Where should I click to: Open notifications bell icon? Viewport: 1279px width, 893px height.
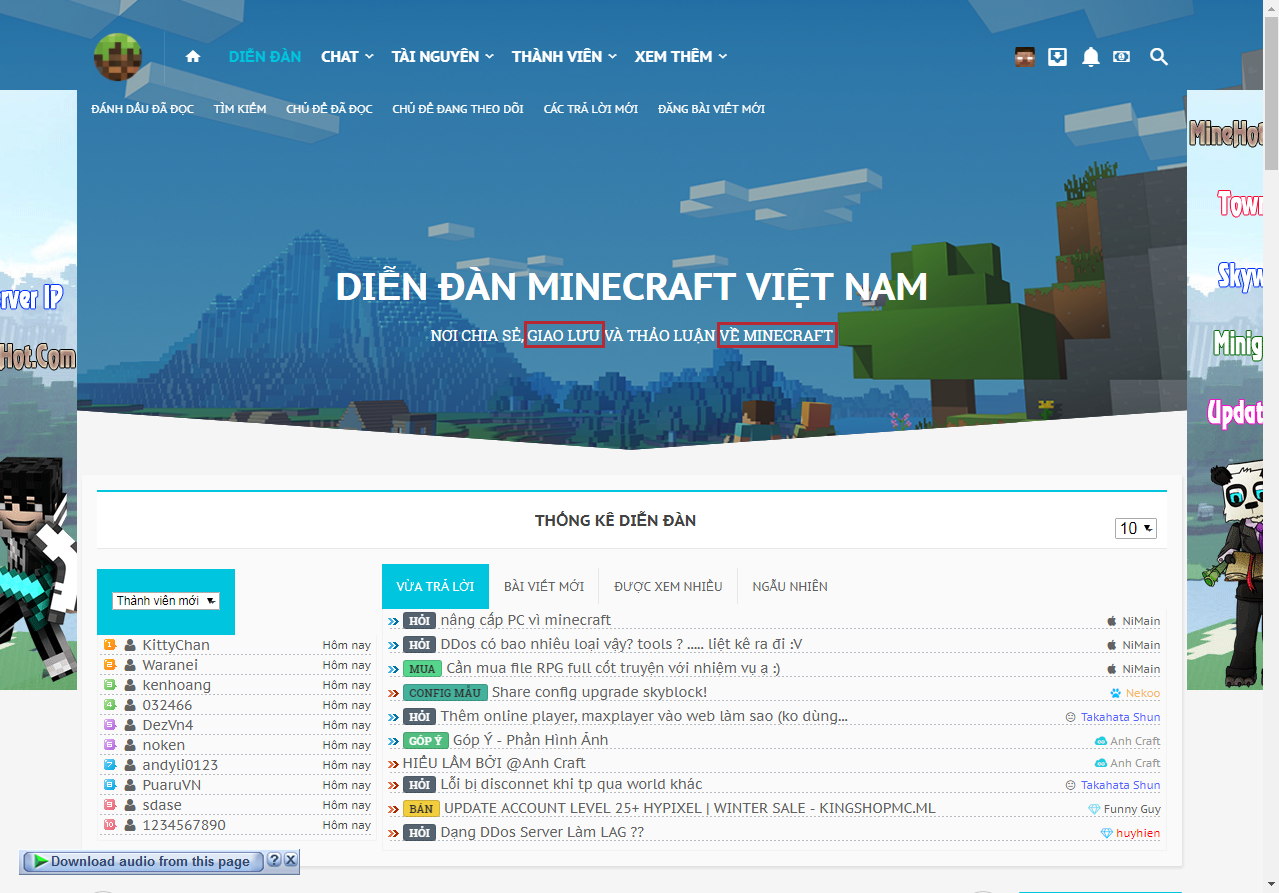[1091, 57]
